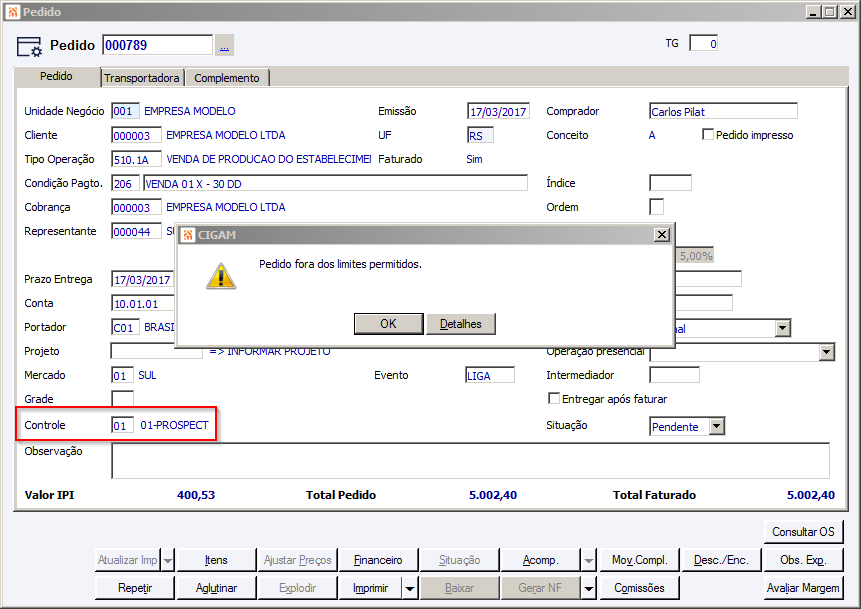Click the Emissão date field
The image size is (861, 609).
[498, 111]
